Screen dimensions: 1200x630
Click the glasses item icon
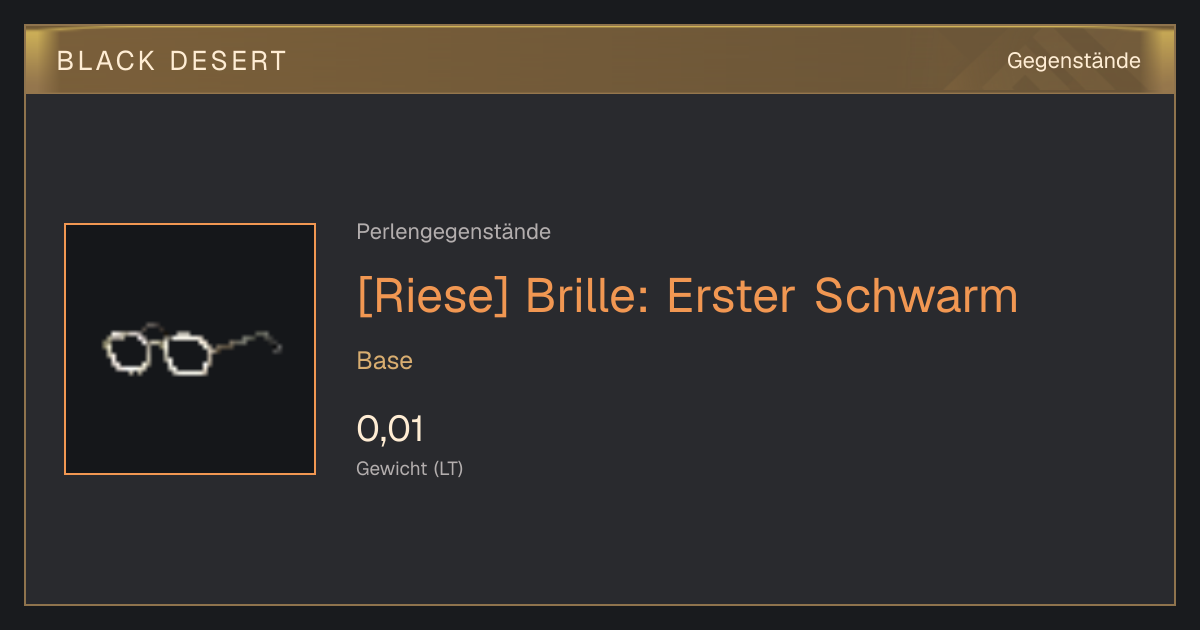pos(190,350)
